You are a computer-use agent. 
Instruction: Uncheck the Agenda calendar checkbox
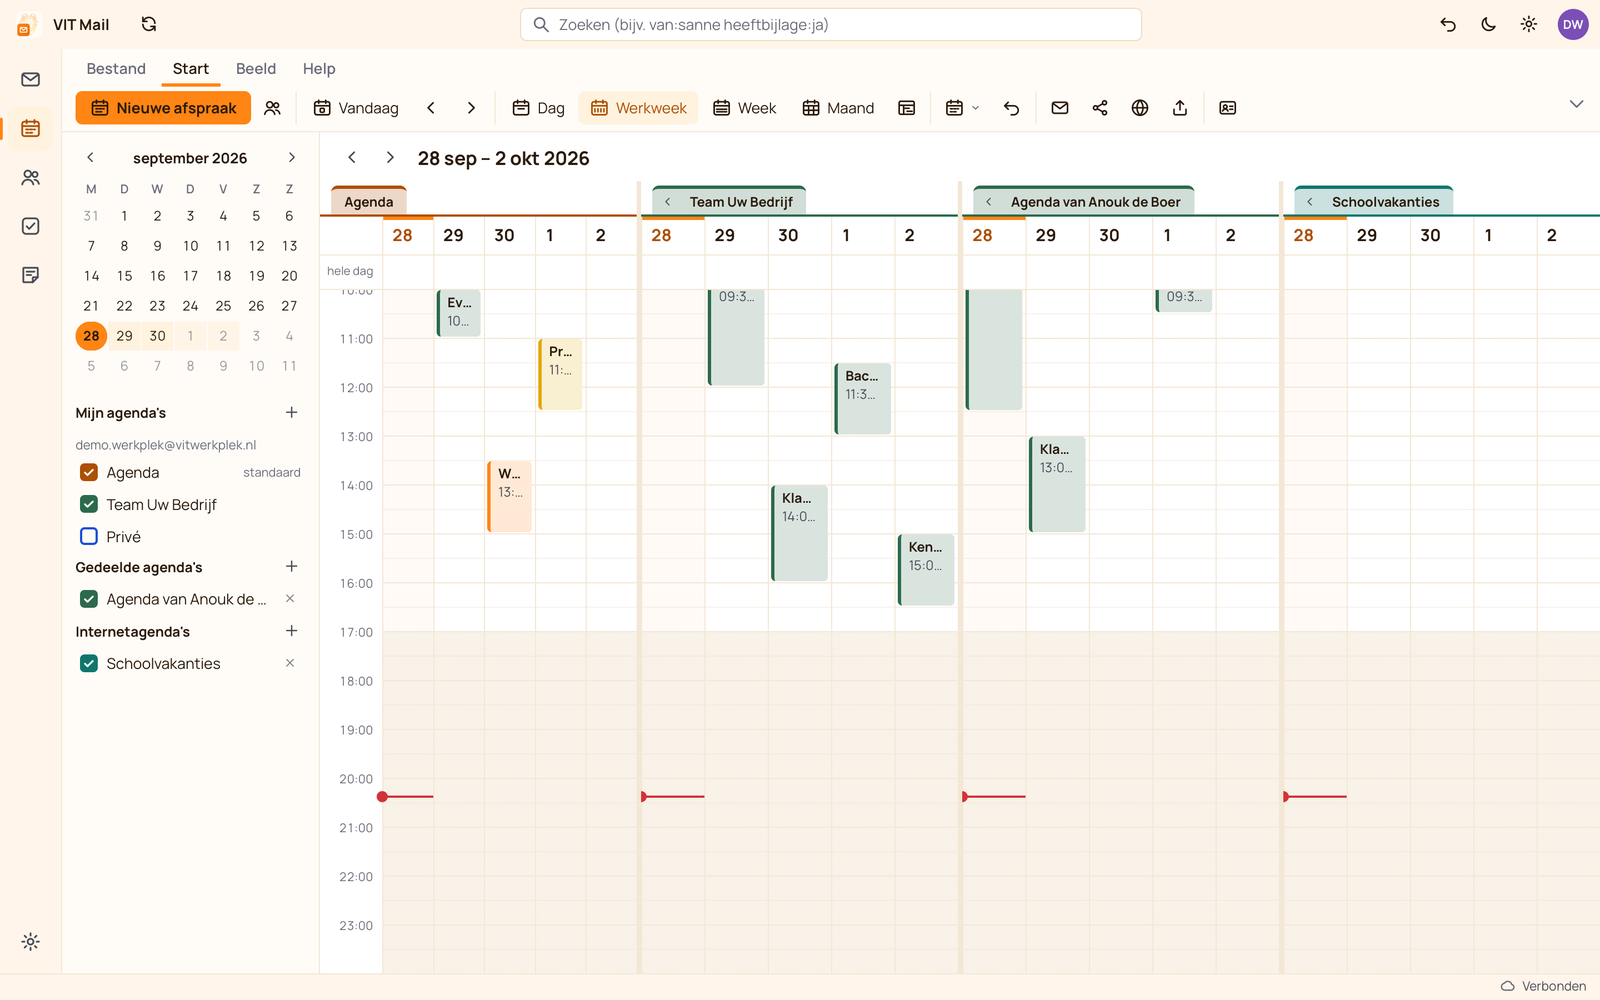click(89, 472)
